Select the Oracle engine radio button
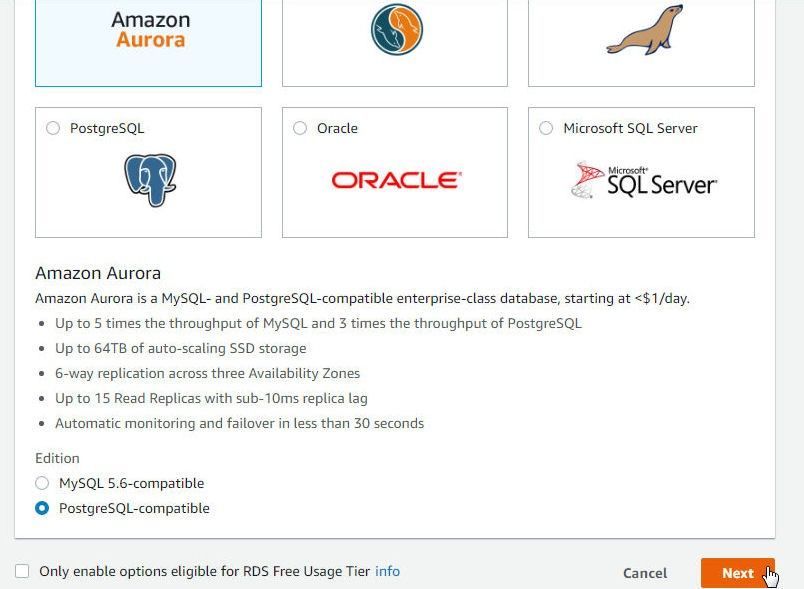Screen dimensions: 804x589 (300, 128)
